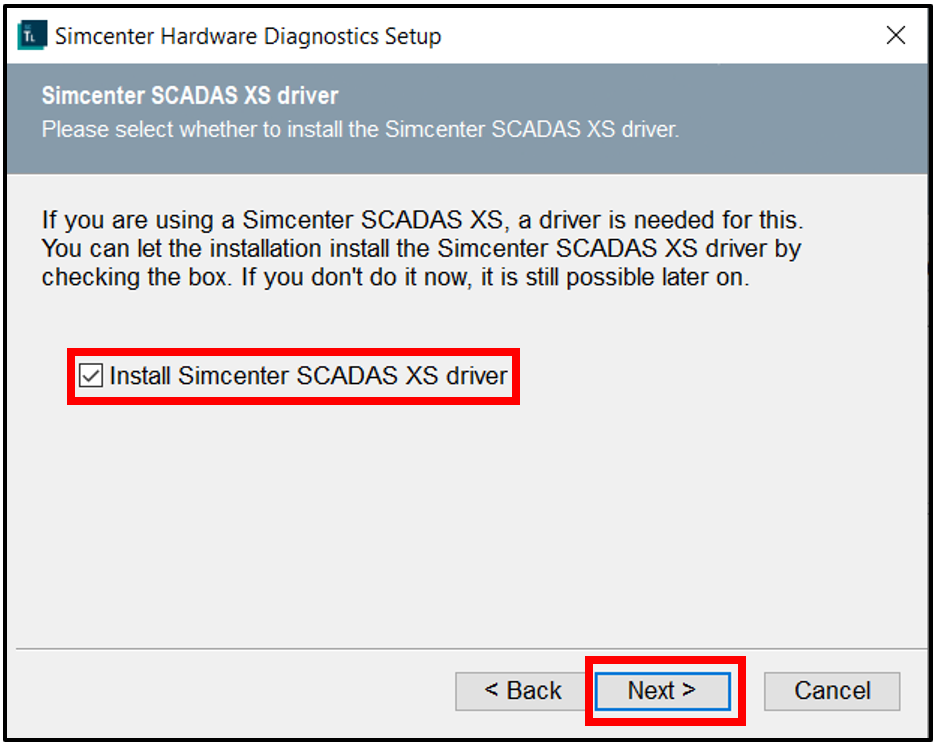The width and height of the screenshot is (937, 743).
Task: Go back with the < Back button
Action: pos(523,691)
